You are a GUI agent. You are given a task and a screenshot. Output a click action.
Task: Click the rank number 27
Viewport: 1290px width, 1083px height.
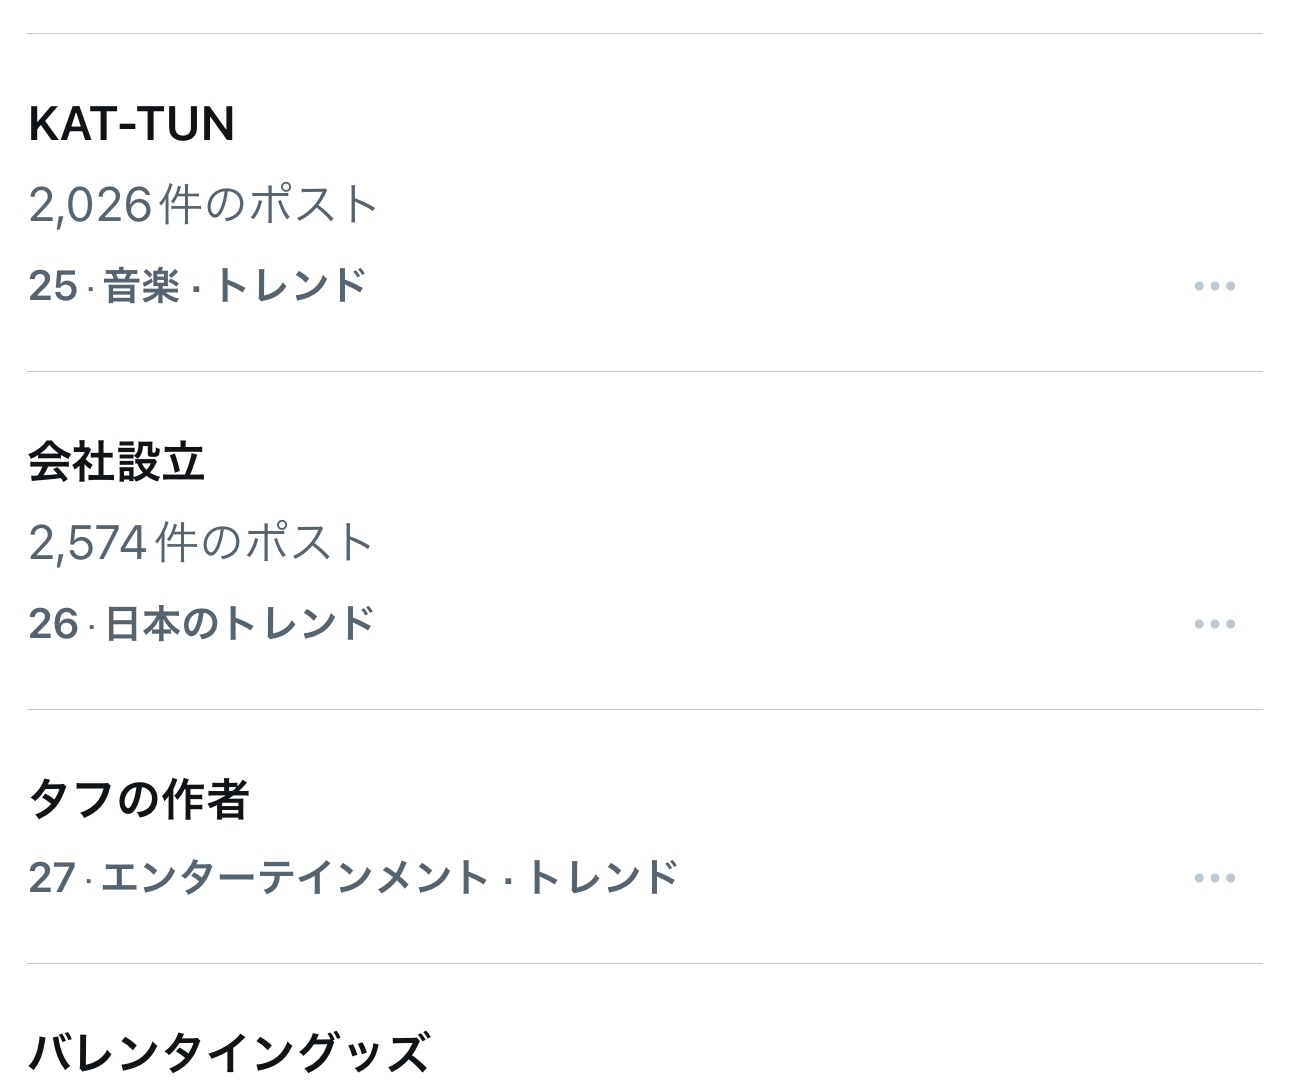pyautogui.click(x=52, y=878)
